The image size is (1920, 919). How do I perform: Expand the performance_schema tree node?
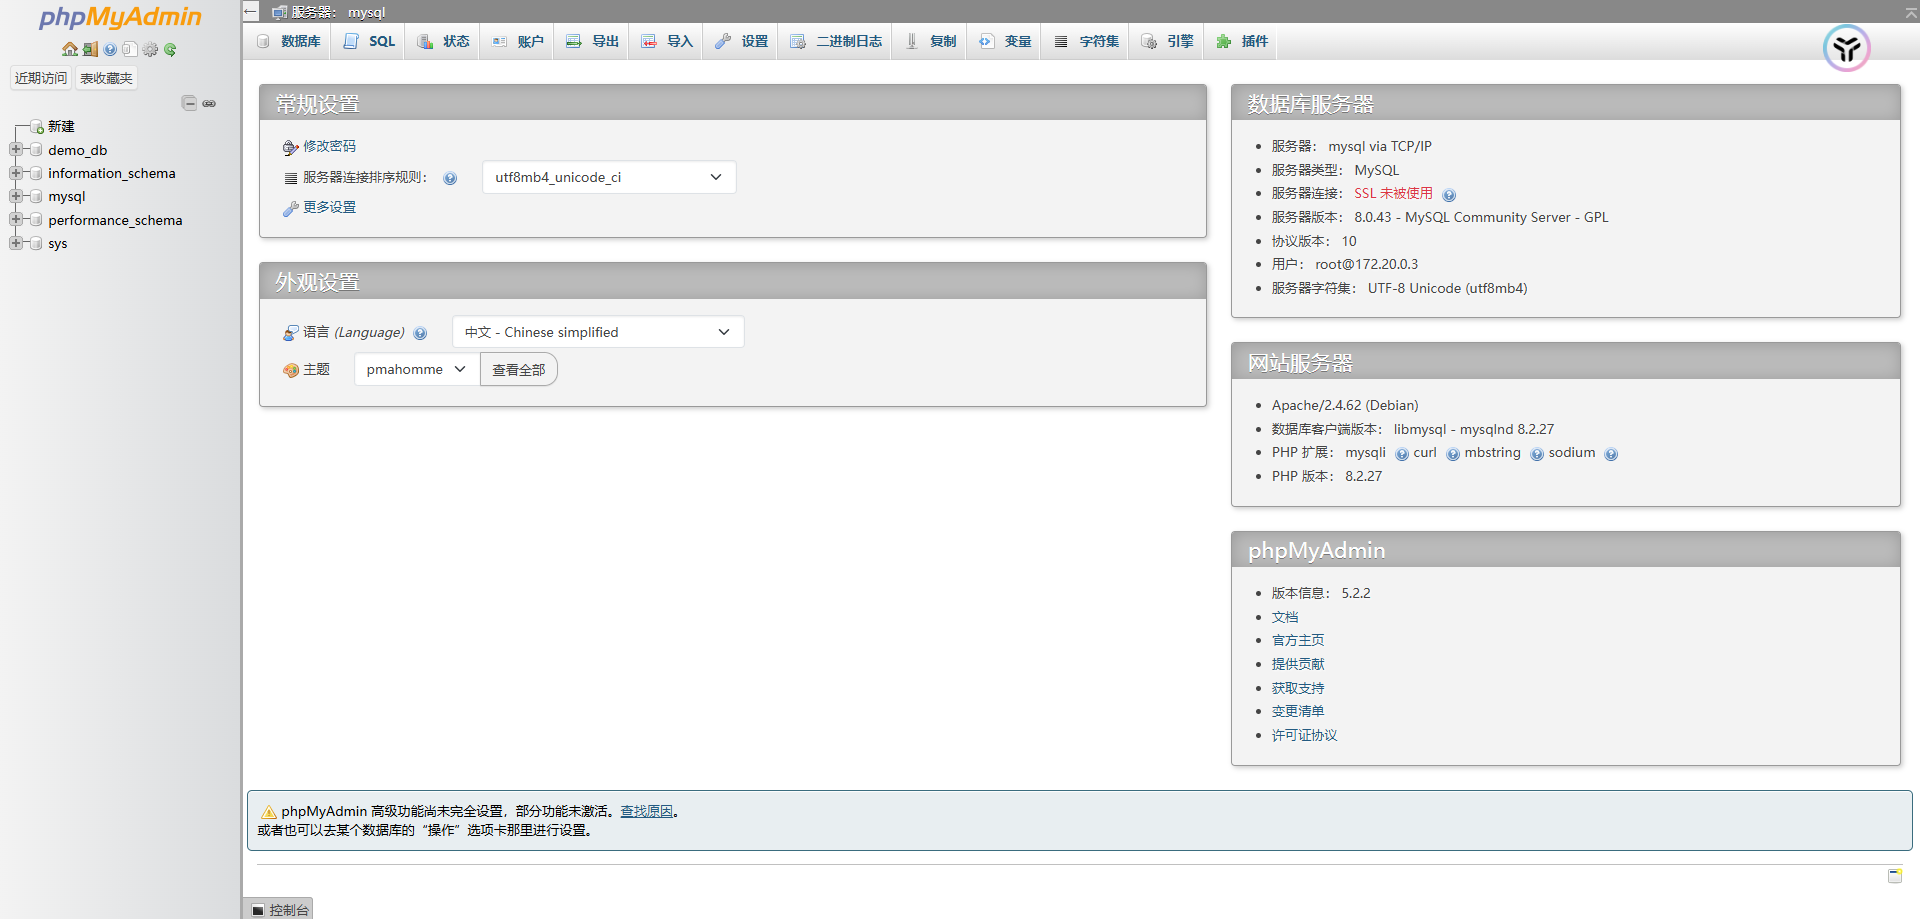tap(16, 220)
